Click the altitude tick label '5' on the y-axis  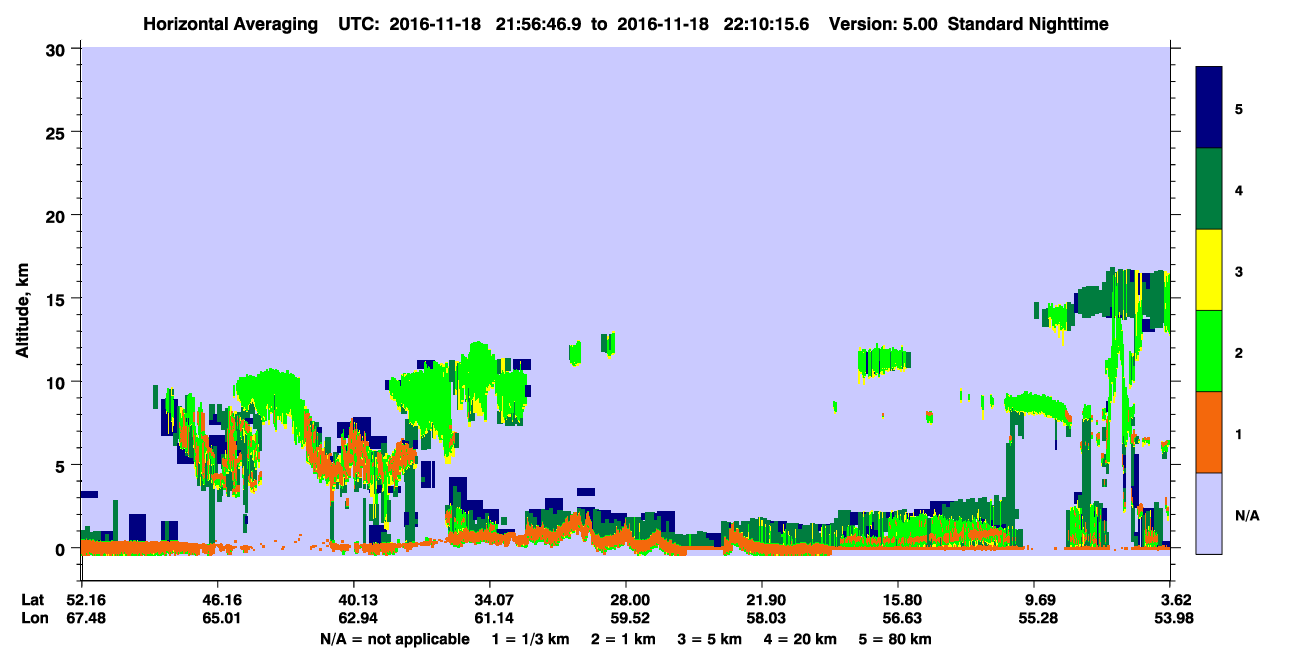62,465
